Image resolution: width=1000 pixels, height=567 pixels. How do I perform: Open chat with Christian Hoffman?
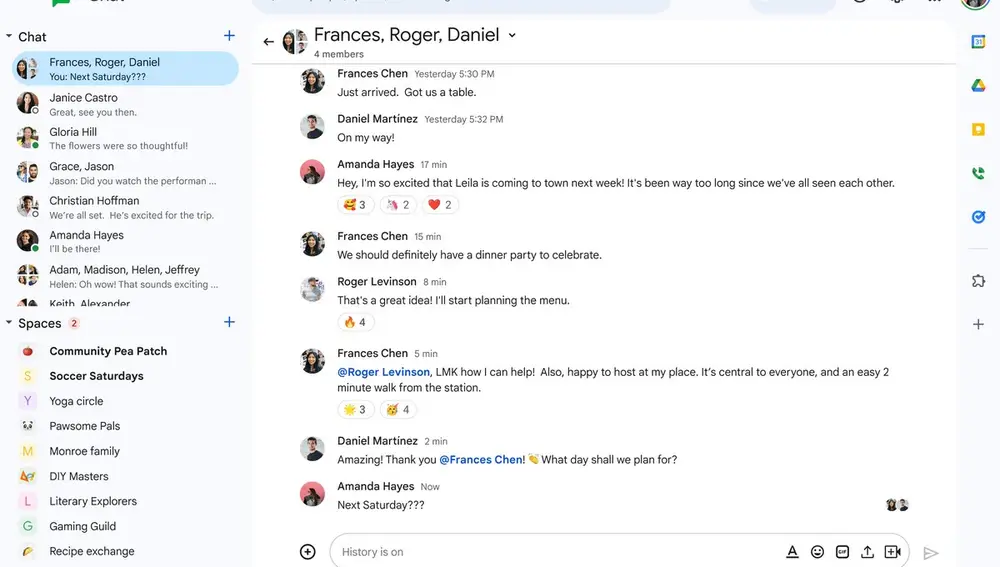point(125,207)
